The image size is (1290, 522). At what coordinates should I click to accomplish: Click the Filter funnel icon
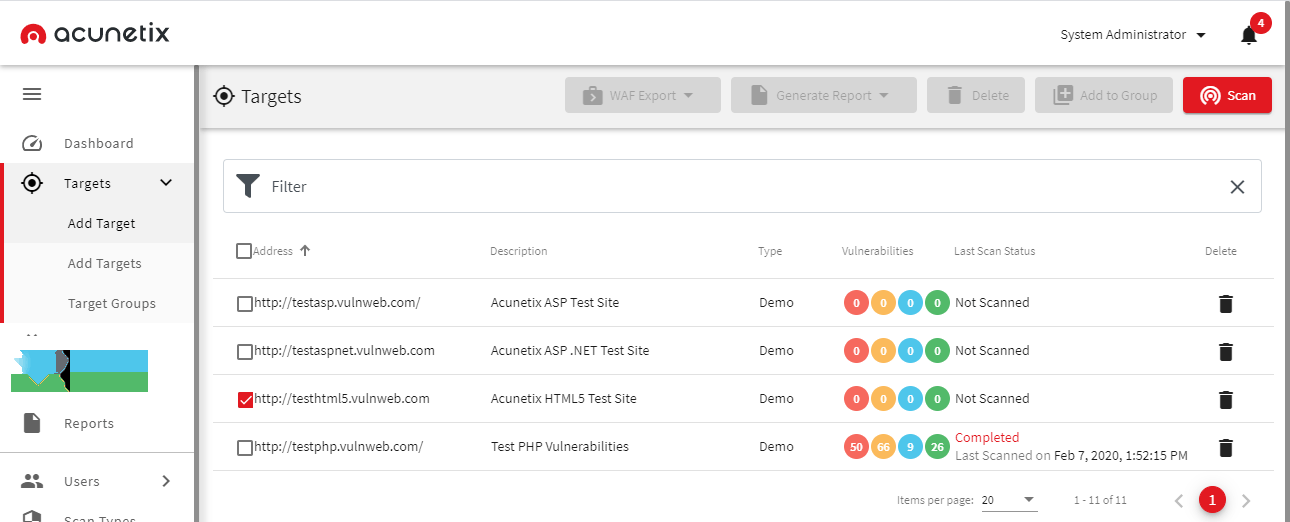tap(248, 186)
